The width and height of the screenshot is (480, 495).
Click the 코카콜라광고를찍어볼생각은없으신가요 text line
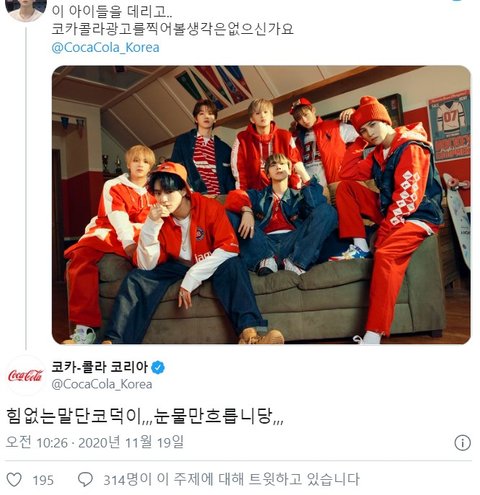pos(172,29)
